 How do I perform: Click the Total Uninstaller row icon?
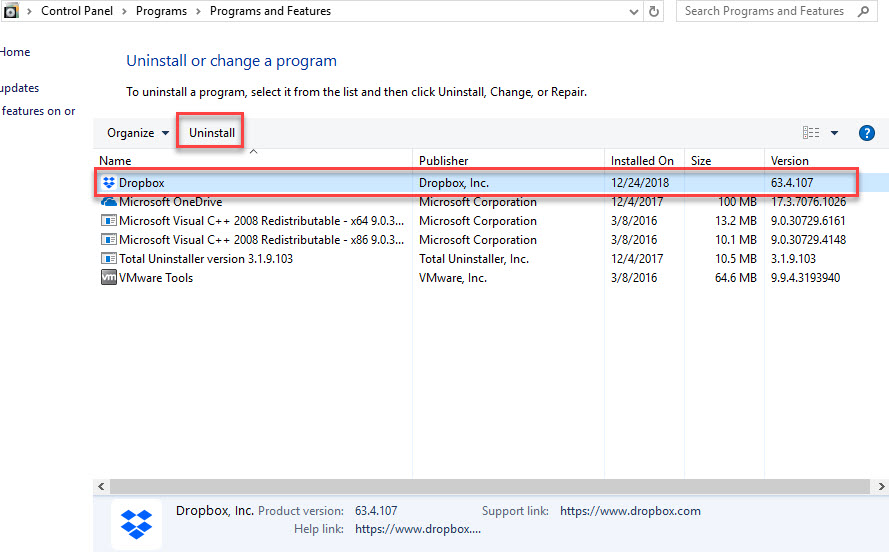click(108, 258)
